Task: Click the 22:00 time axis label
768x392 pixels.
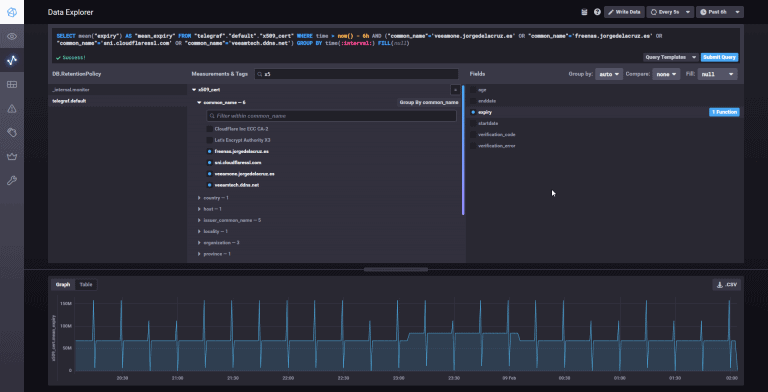Action: click(288, 378)
